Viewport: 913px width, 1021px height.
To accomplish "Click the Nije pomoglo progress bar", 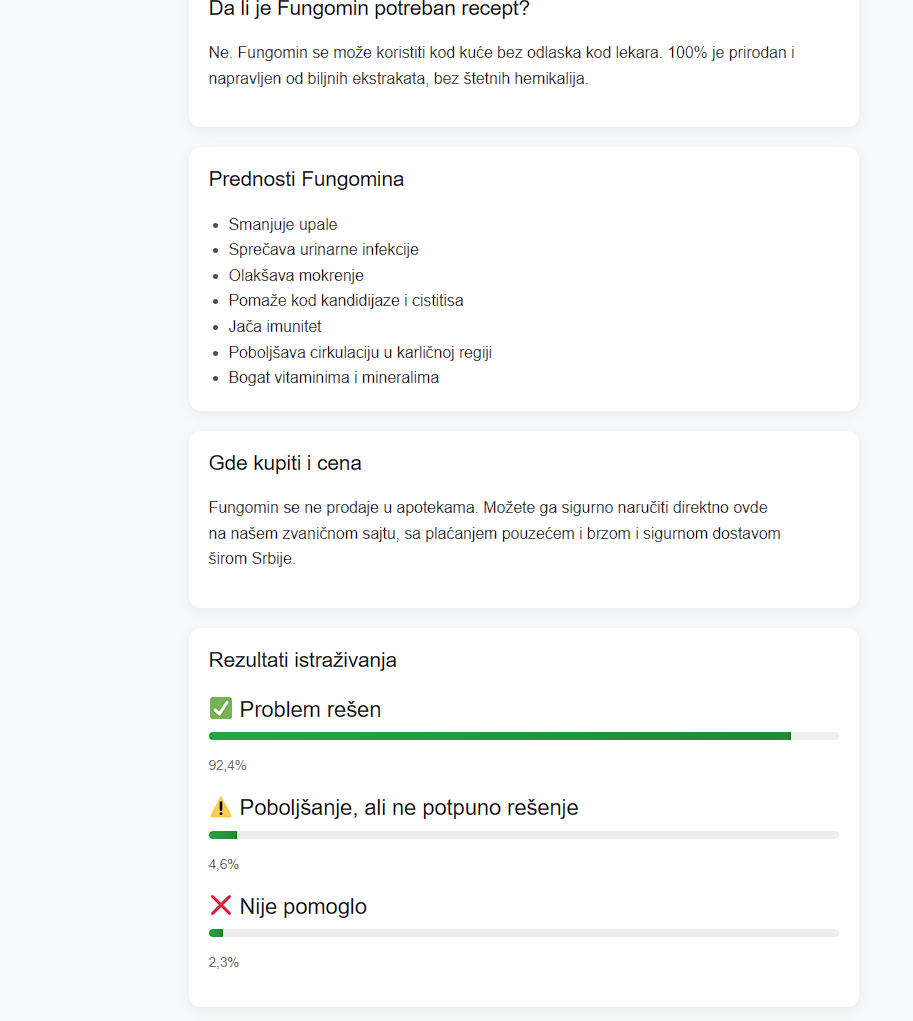I will coord(524,933).
